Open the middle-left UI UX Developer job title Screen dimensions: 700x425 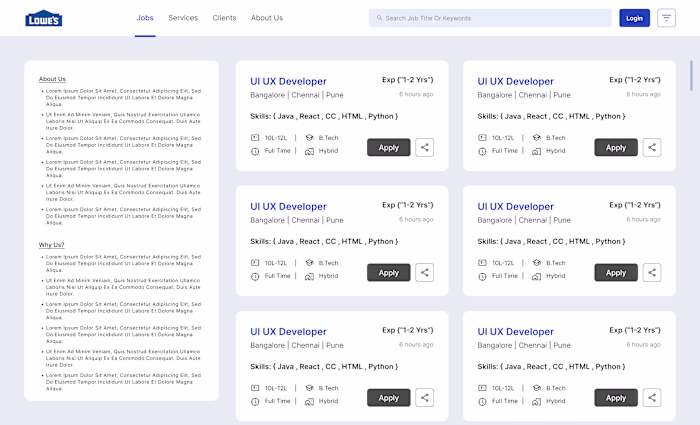point(288,206)
